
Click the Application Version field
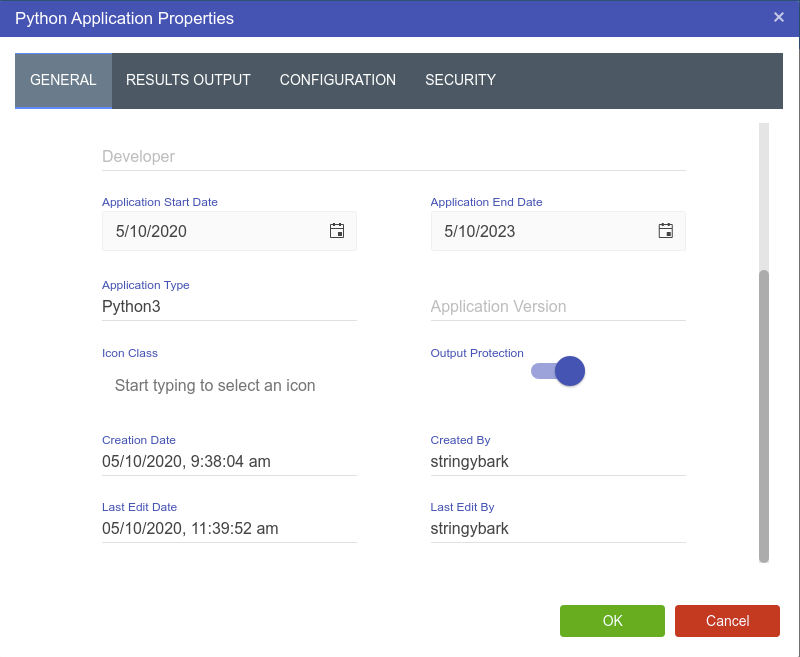[557, 307]
